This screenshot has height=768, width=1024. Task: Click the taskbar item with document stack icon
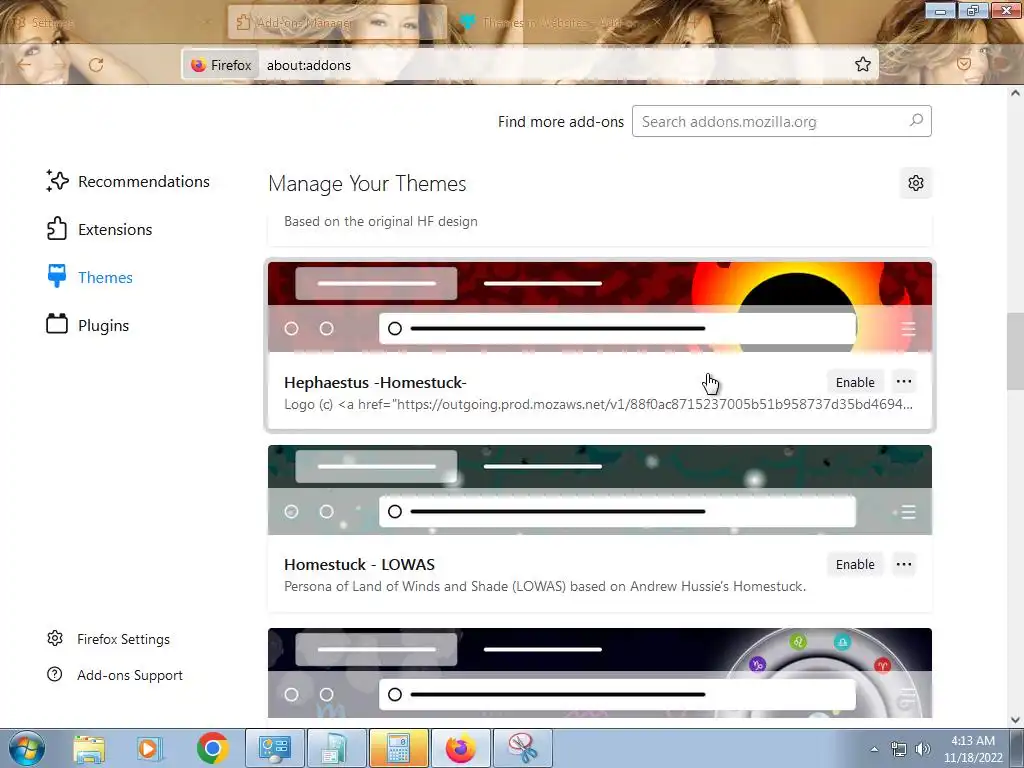pos(336,748)
